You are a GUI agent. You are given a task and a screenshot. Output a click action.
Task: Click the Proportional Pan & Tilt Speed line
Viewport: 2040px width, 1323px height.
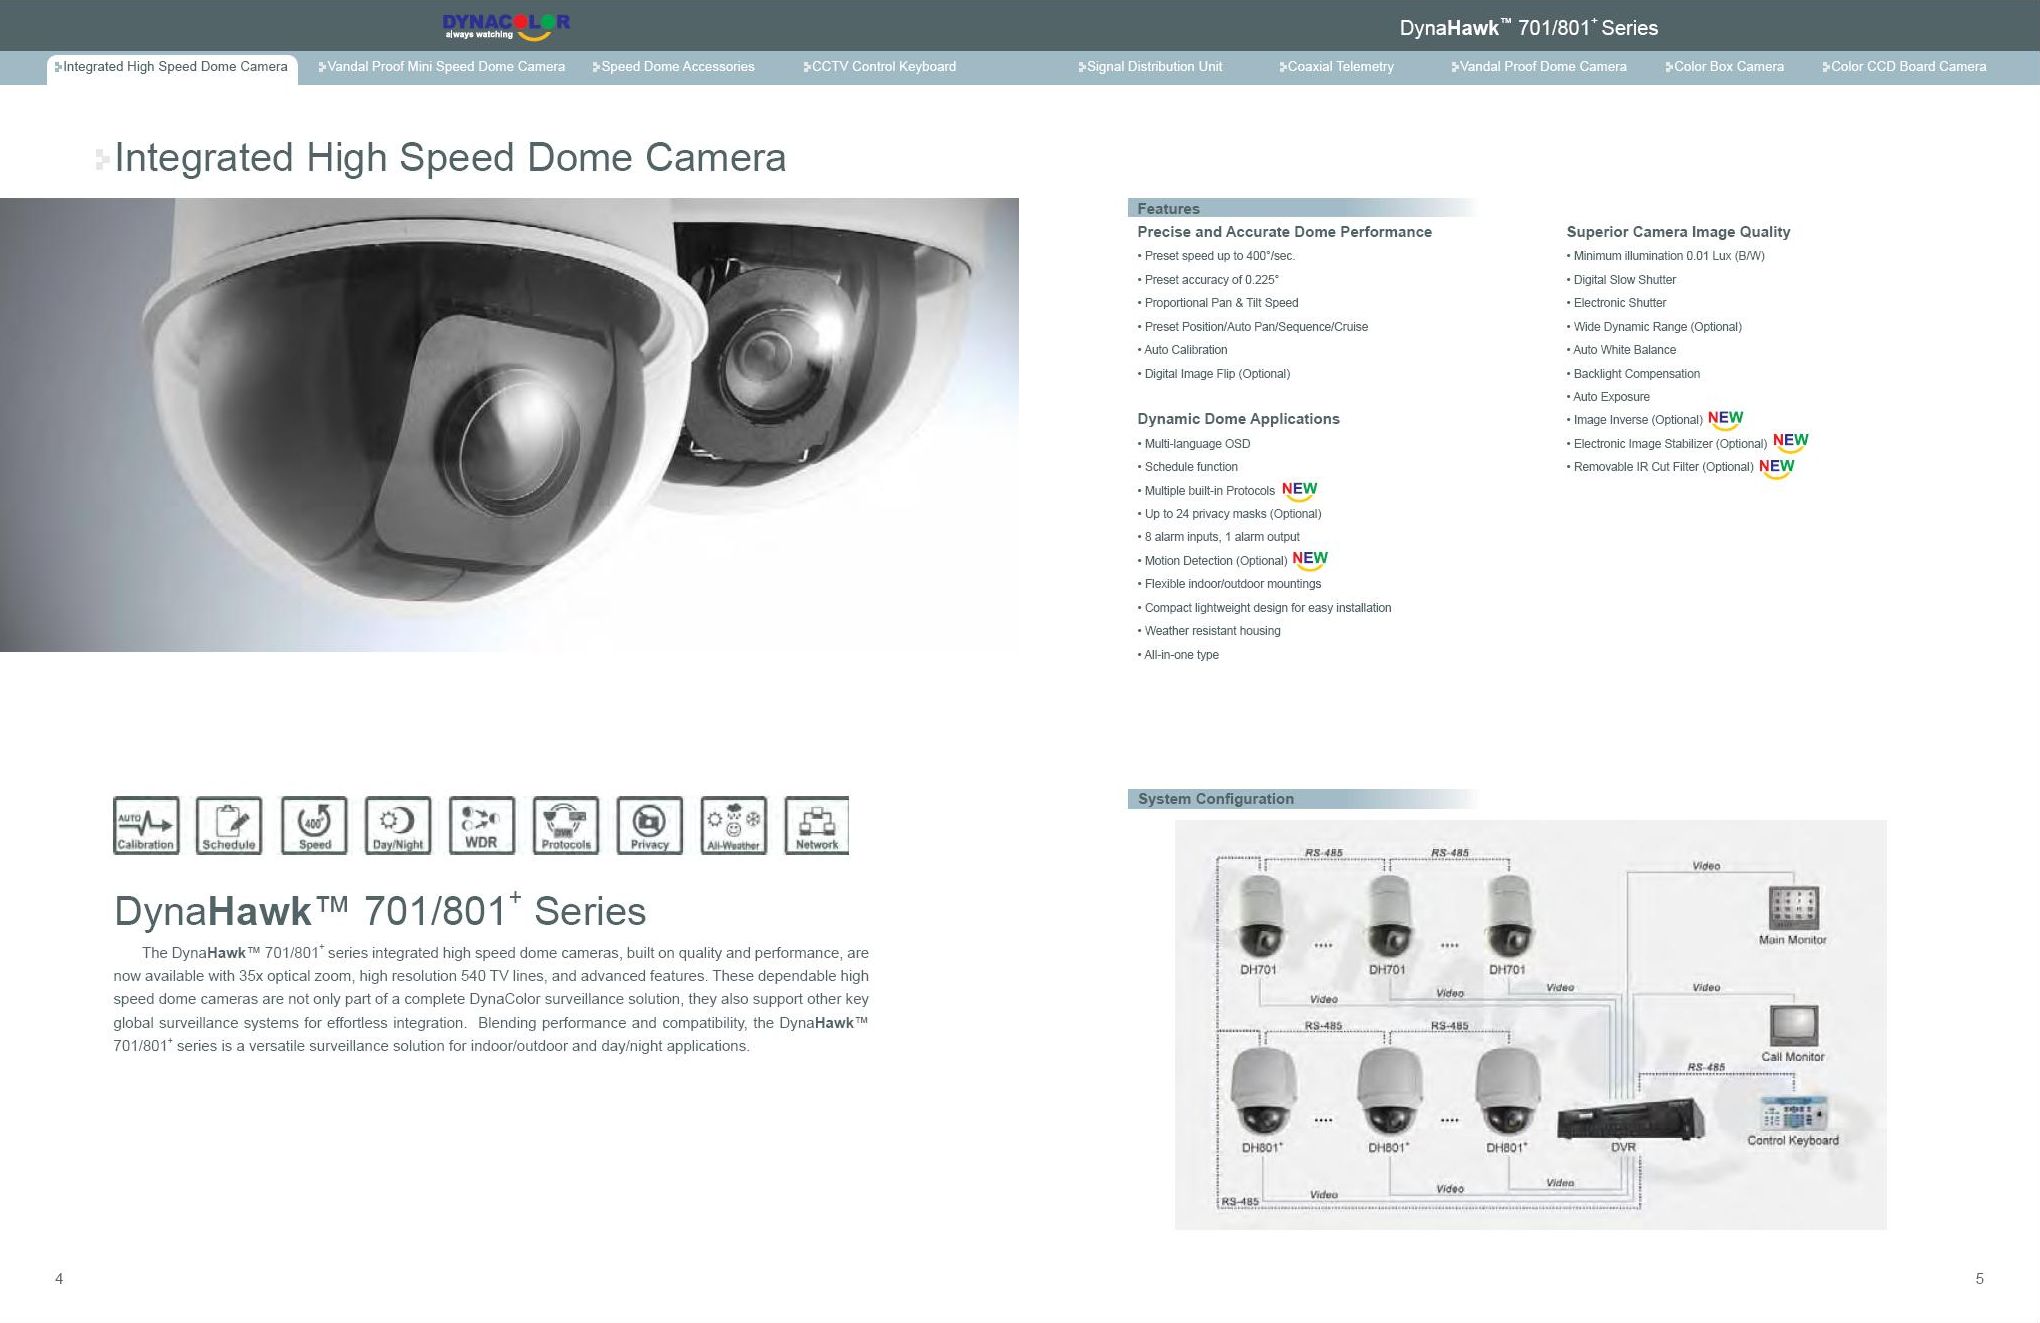pyautogui.click(x=1218, y=303)
